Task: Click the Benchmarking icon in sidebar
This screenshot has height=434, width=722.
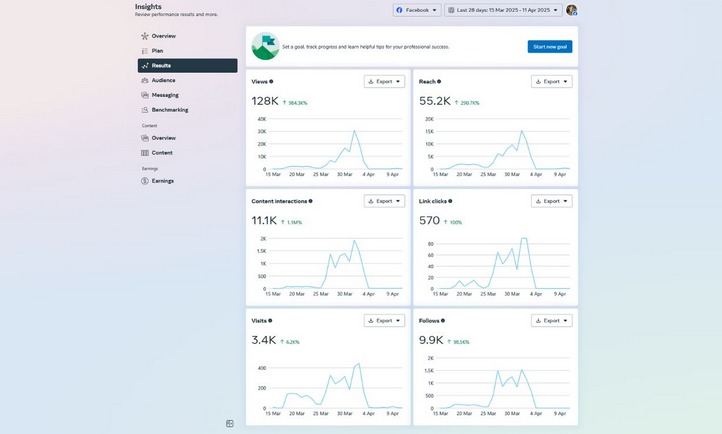Action: pos(145,110)
